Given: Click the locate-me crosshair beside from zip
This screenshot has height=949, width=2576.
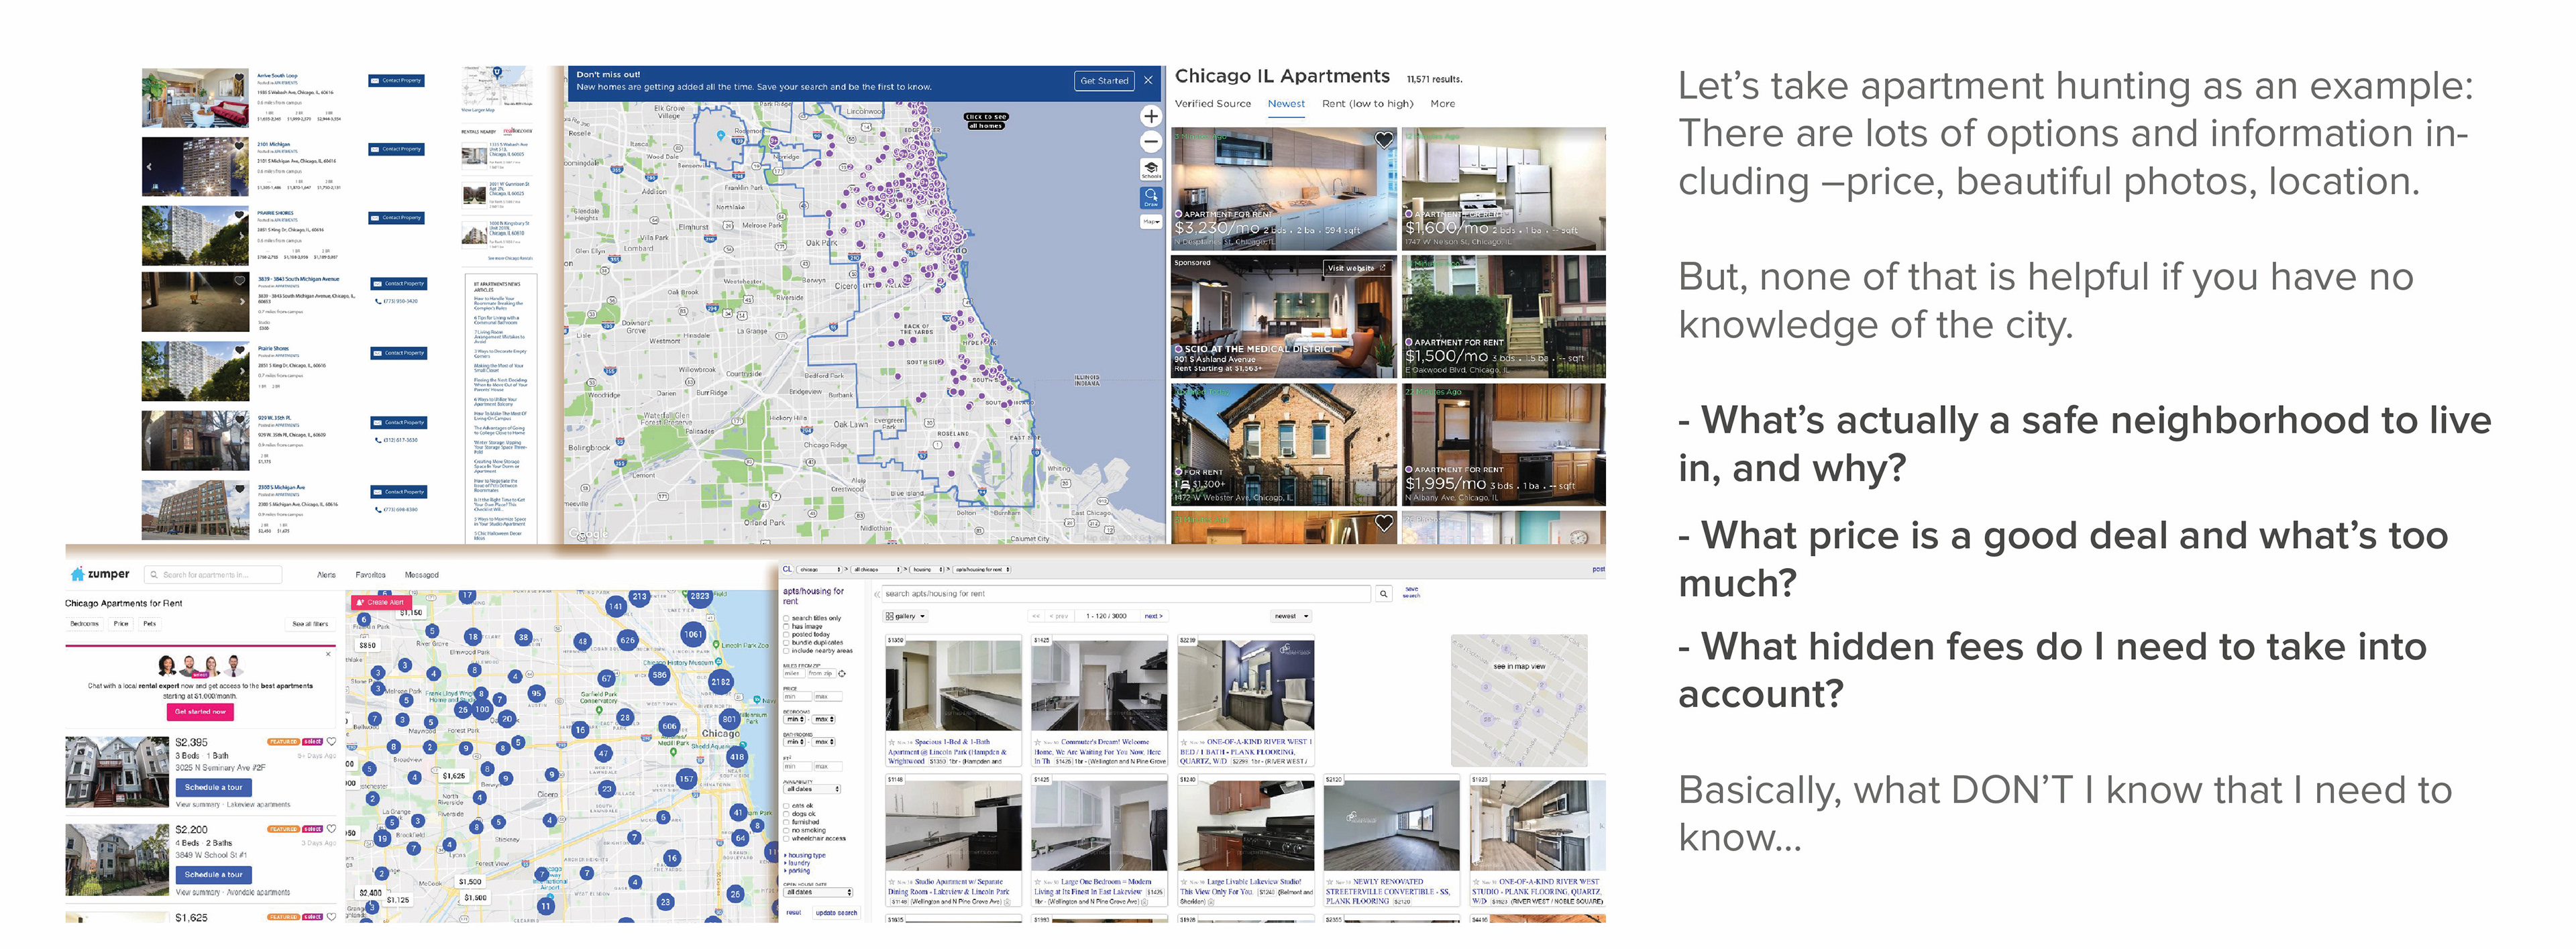Looking at the screenshot, I should click(842, 674).
